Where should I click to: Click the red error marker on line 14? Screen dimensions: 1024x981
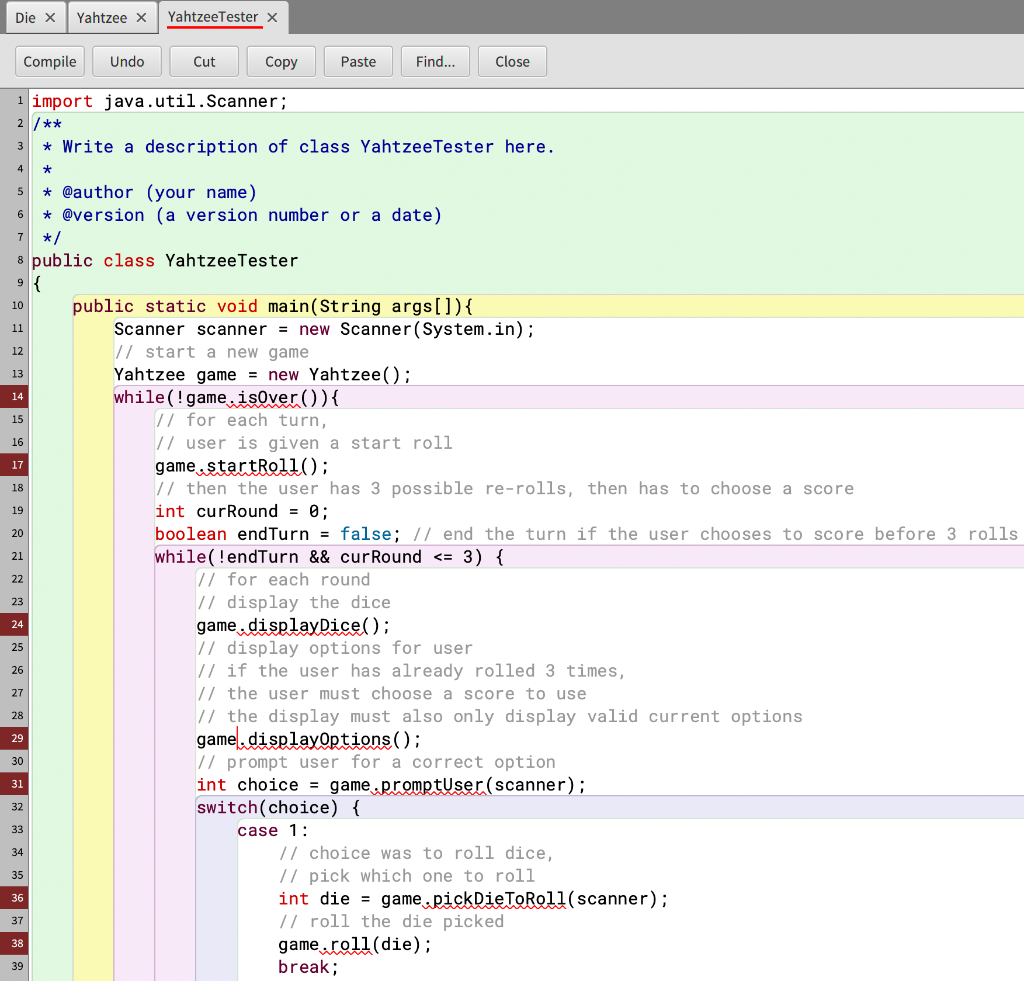(x=16, y=397)
